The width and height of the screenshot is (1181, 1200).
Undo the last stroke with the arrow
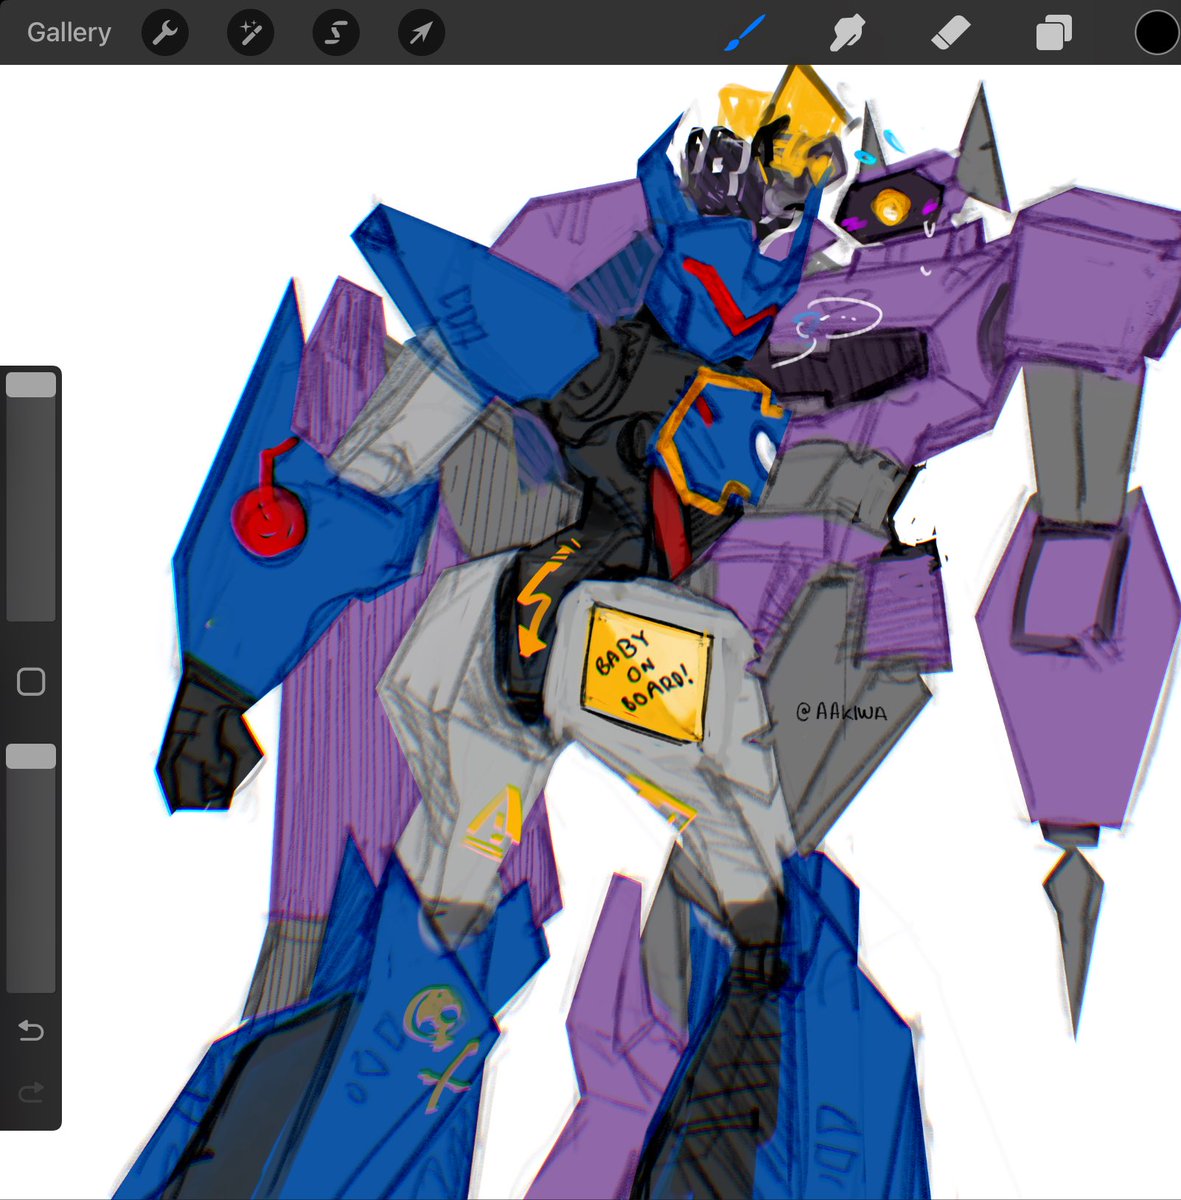[31, 1030]
